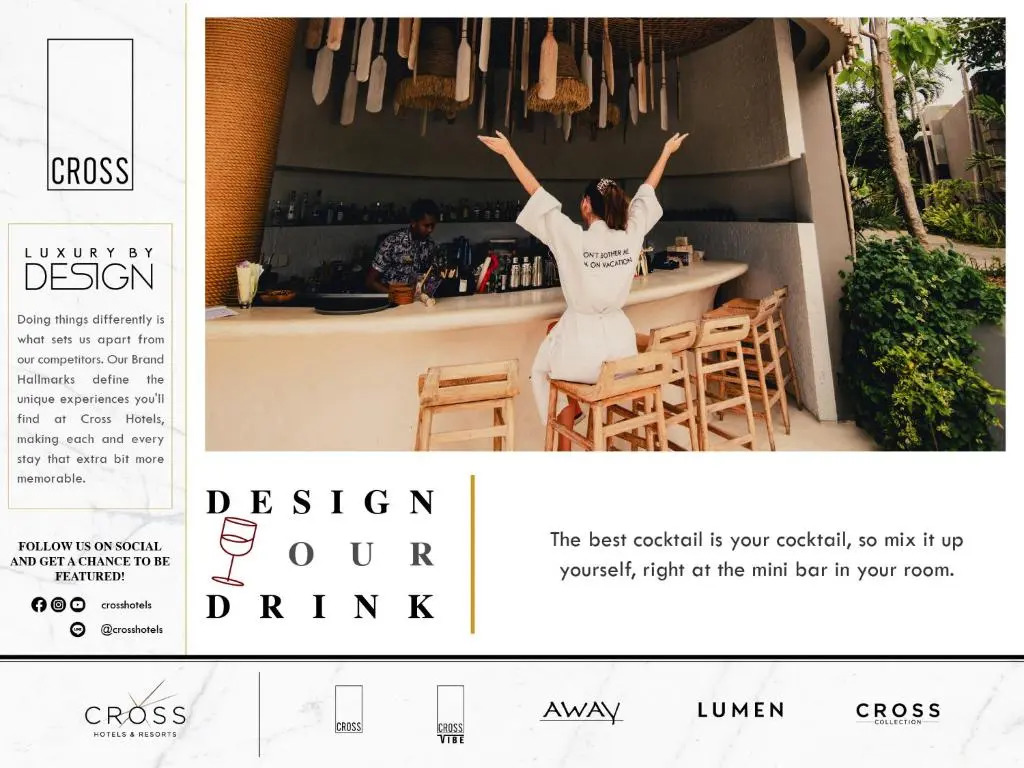The width and height of the screenshot is (1024, 768).
Task: Select the Brand Hallmarks paragraph
Action: click(91, 399)
